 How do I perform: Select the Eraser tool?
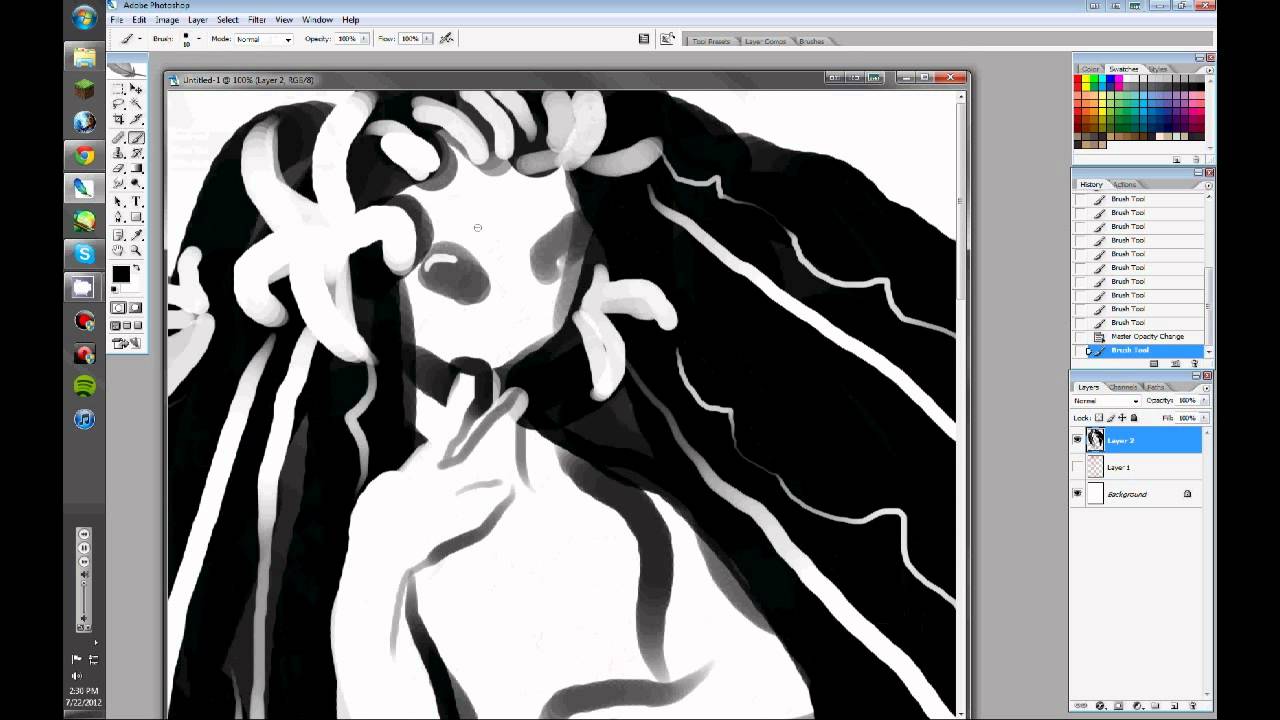(118, 168)
